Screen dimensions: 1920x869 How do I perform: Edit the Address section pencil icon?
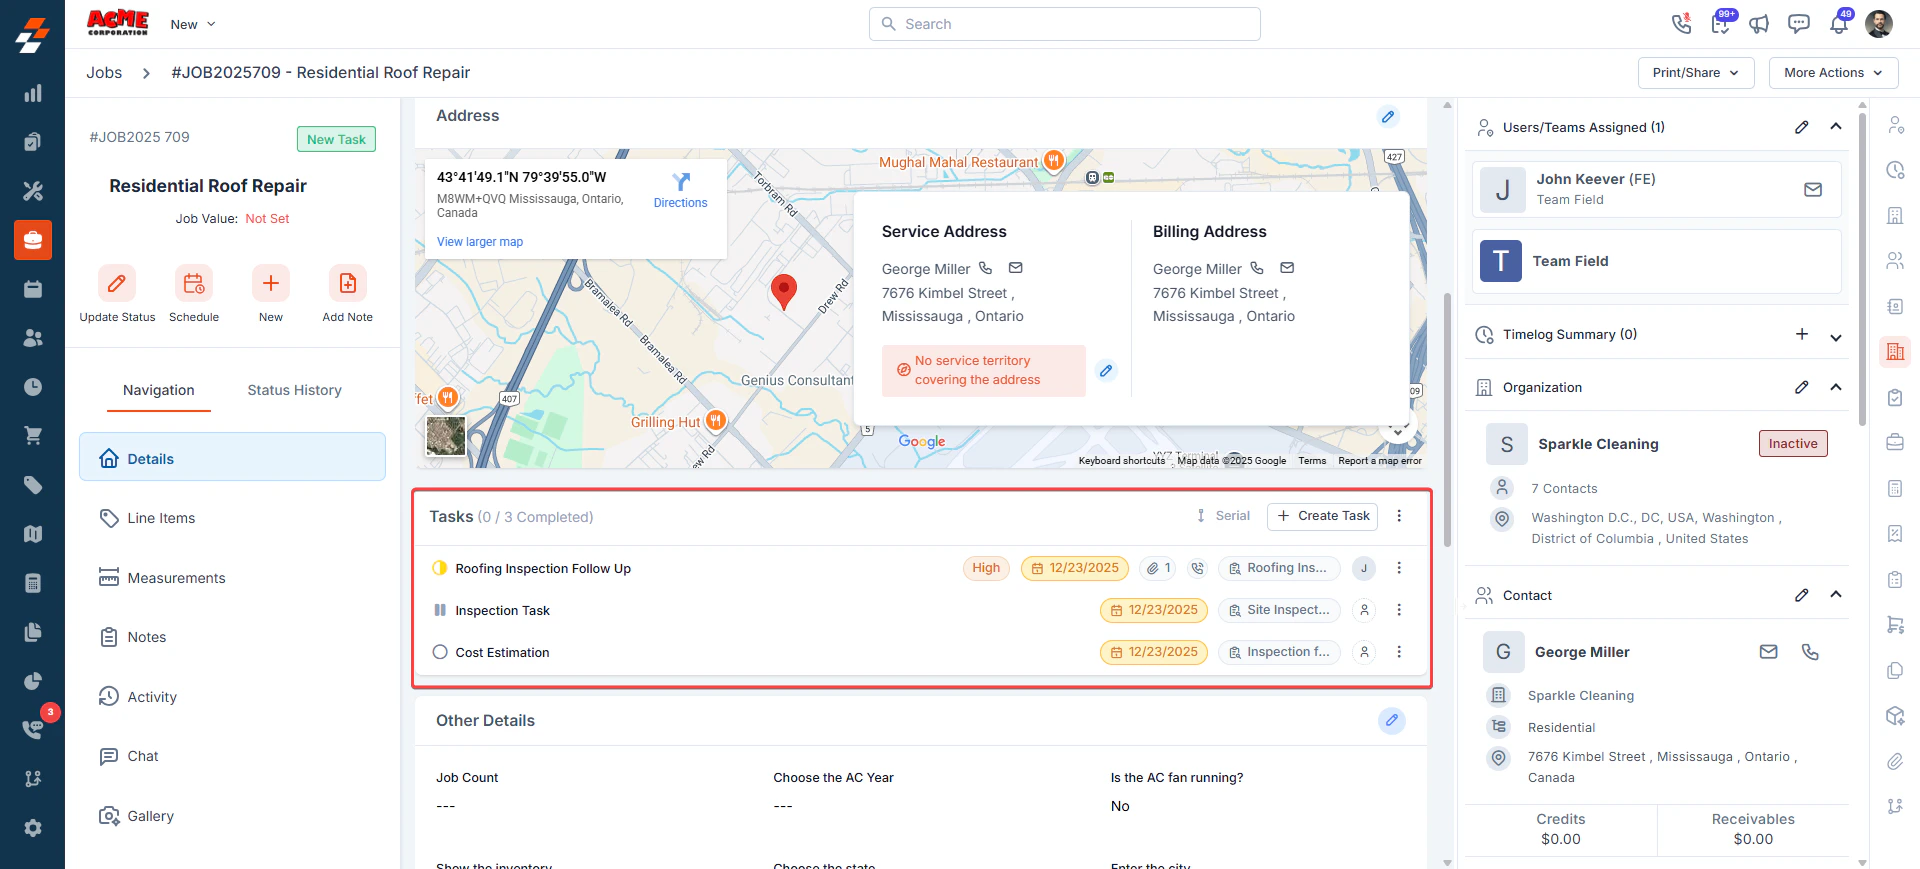[1388, 117]
